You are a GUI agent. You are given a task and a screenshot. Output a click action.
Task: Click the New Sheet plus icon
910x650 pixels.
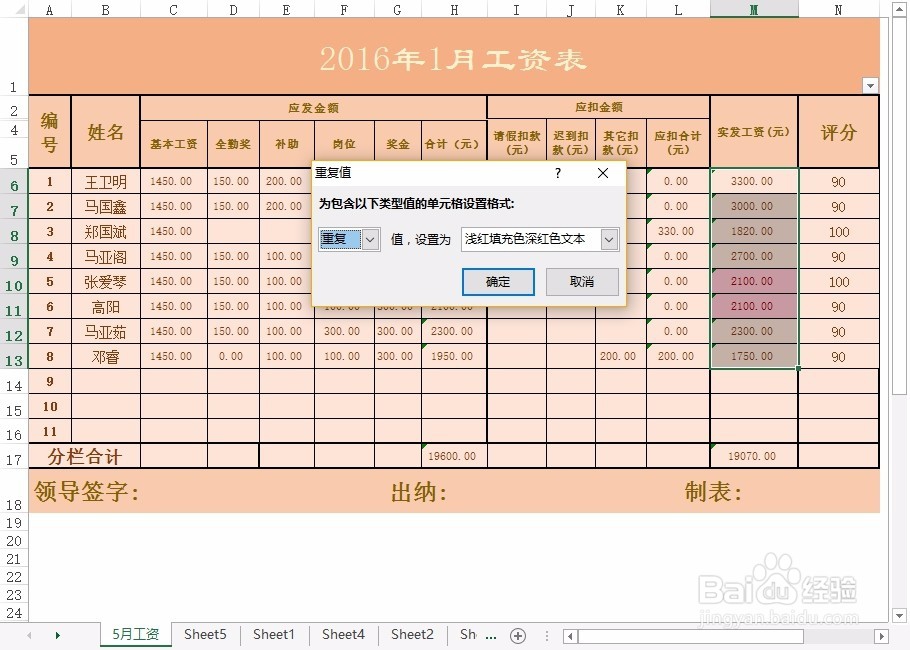[x=518, y=634]
